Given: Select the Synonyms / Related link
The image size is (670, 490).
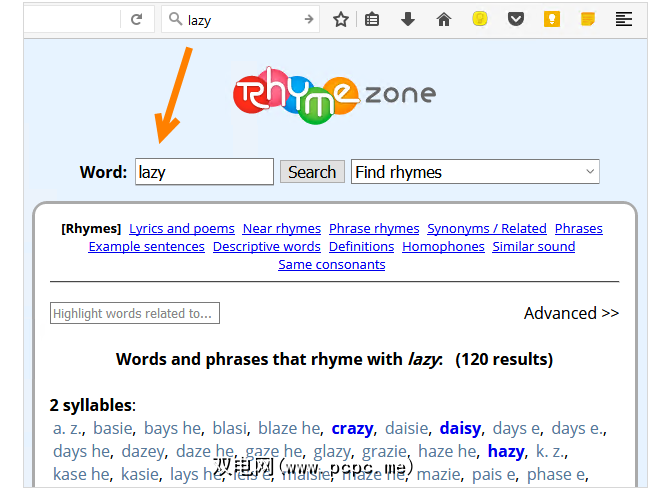Looking at the screenshot, I should point(487,228).
